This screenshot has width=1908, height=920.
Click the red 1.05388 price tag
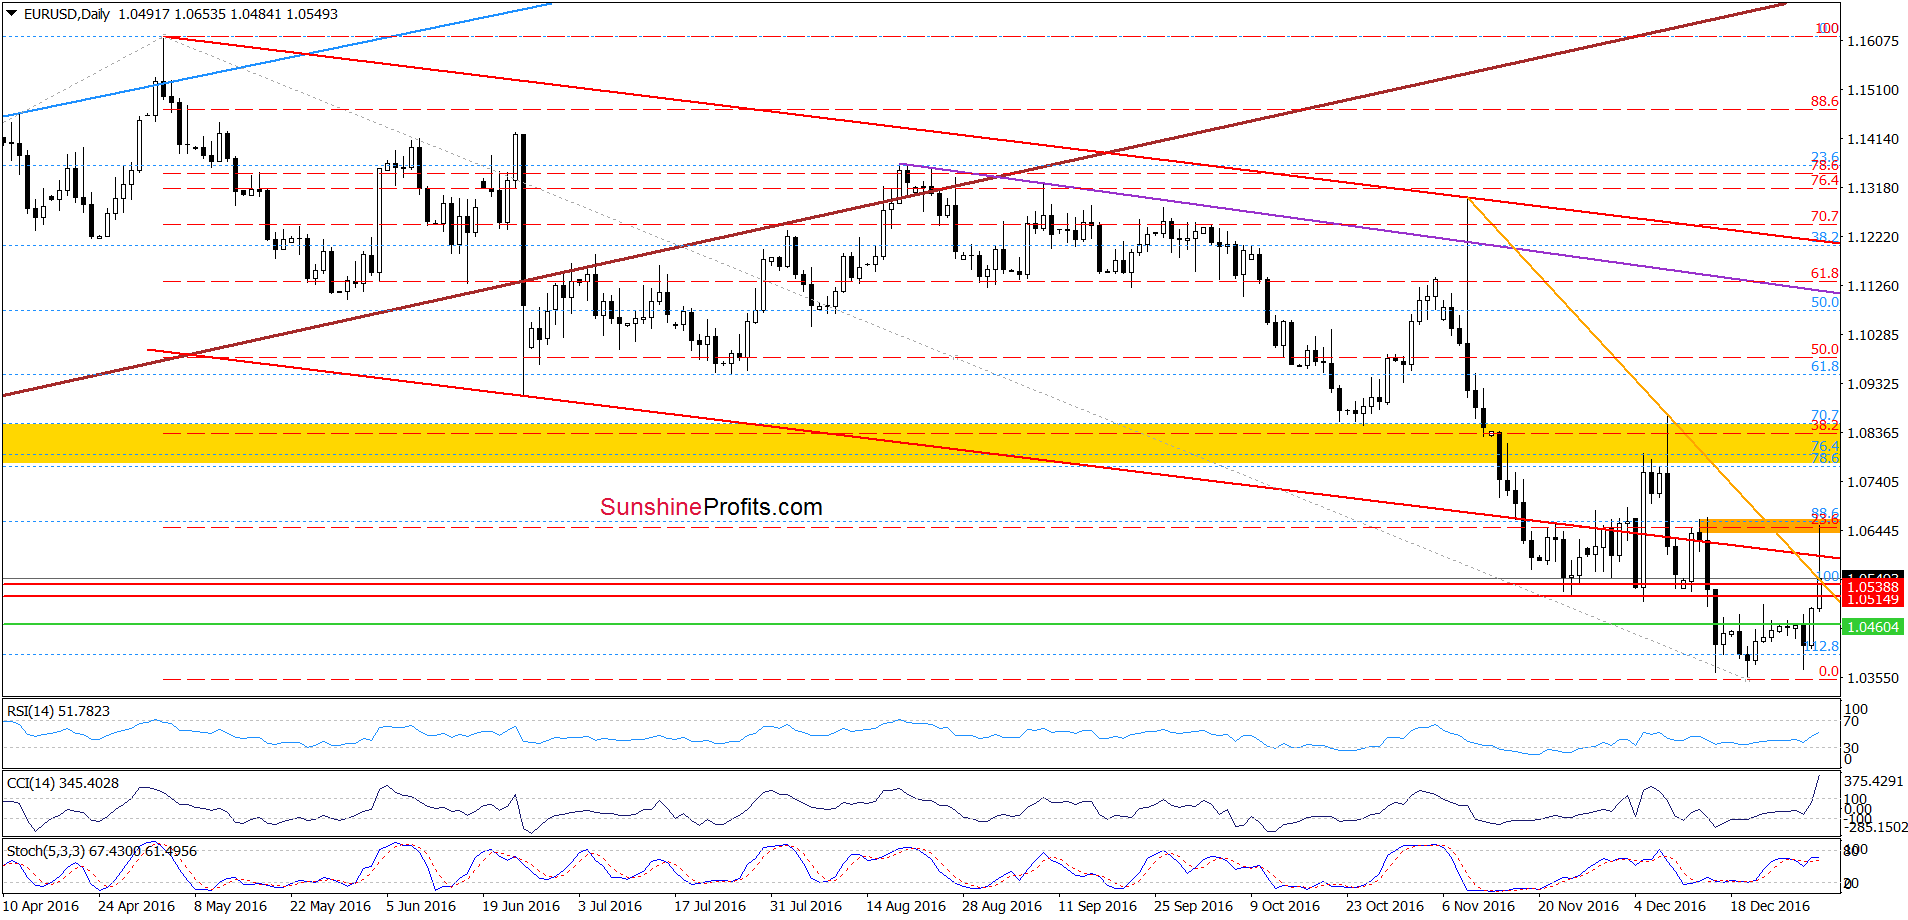1872,587
